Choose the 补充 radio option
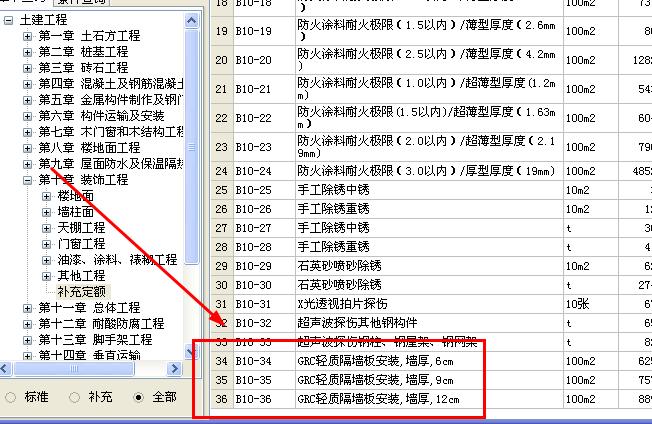The width and height of the screenshot is (652, 424). pos(74,397)
